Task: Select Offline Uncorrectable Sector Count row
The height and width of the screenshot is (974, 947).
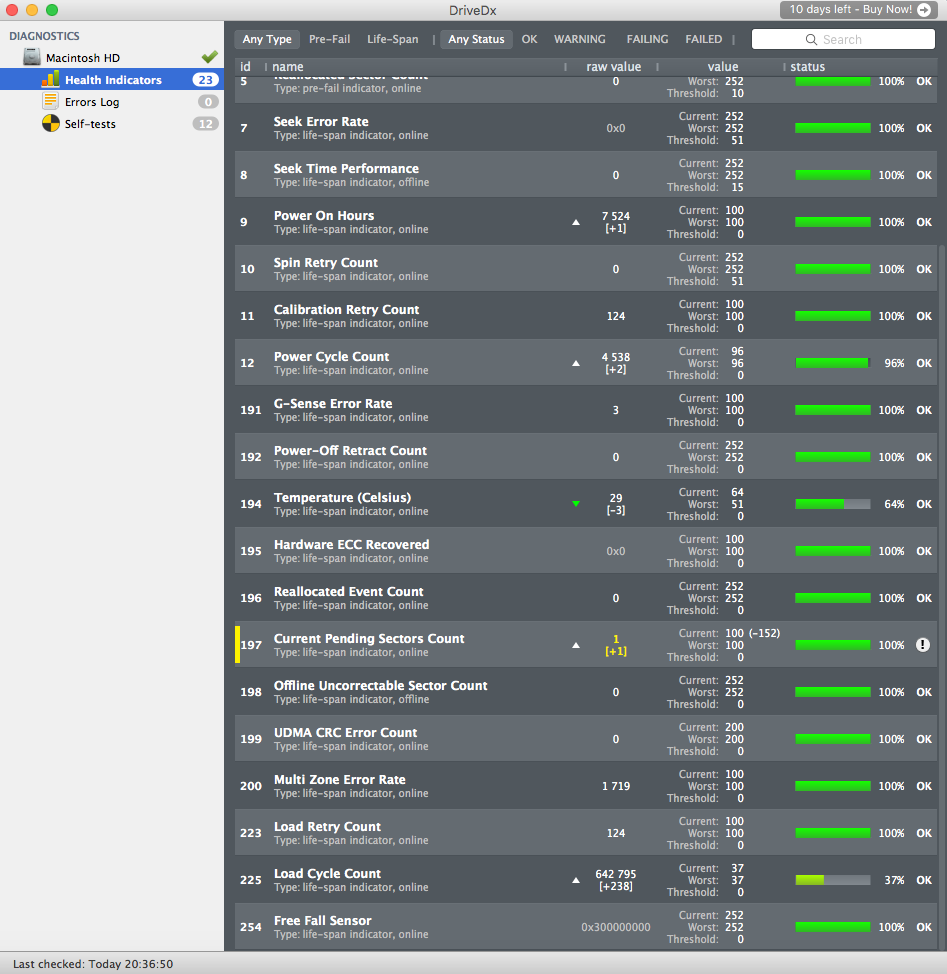Action: (586, 692)
